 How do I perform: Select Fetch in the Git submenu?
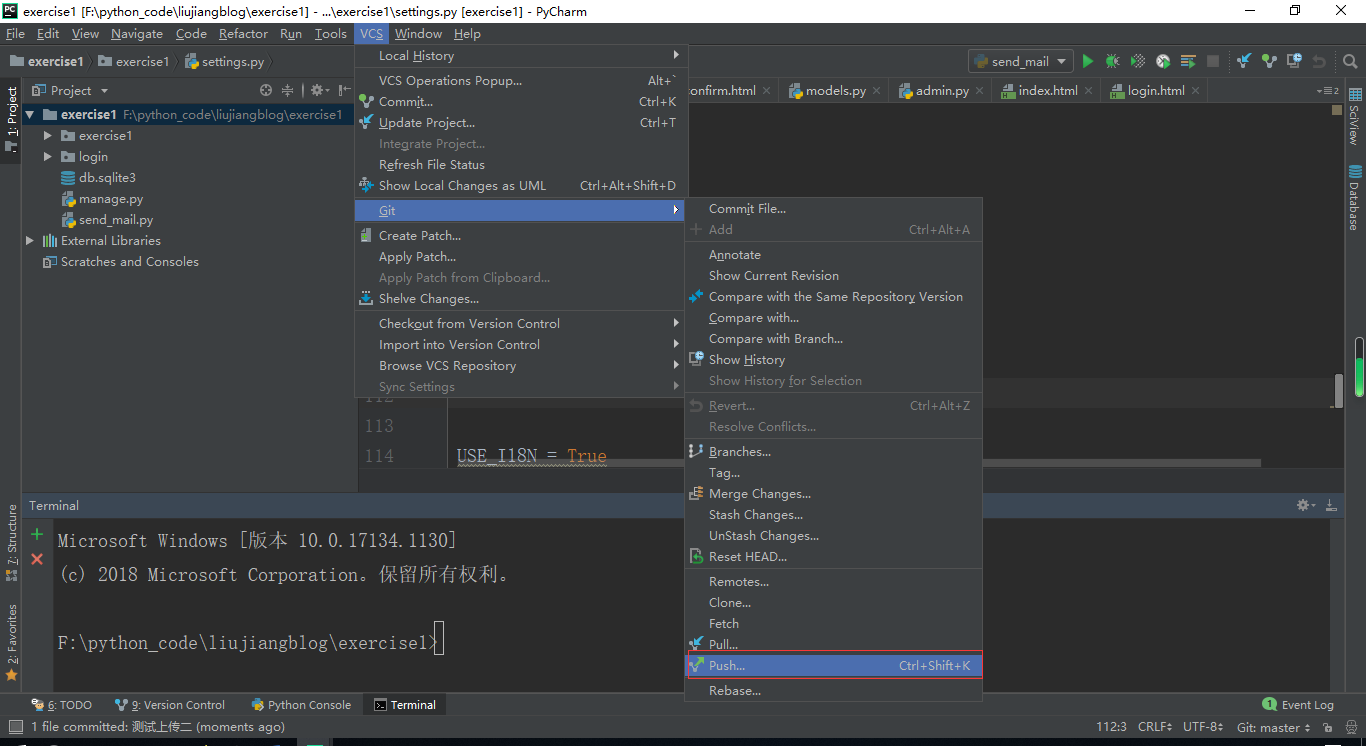834,624
